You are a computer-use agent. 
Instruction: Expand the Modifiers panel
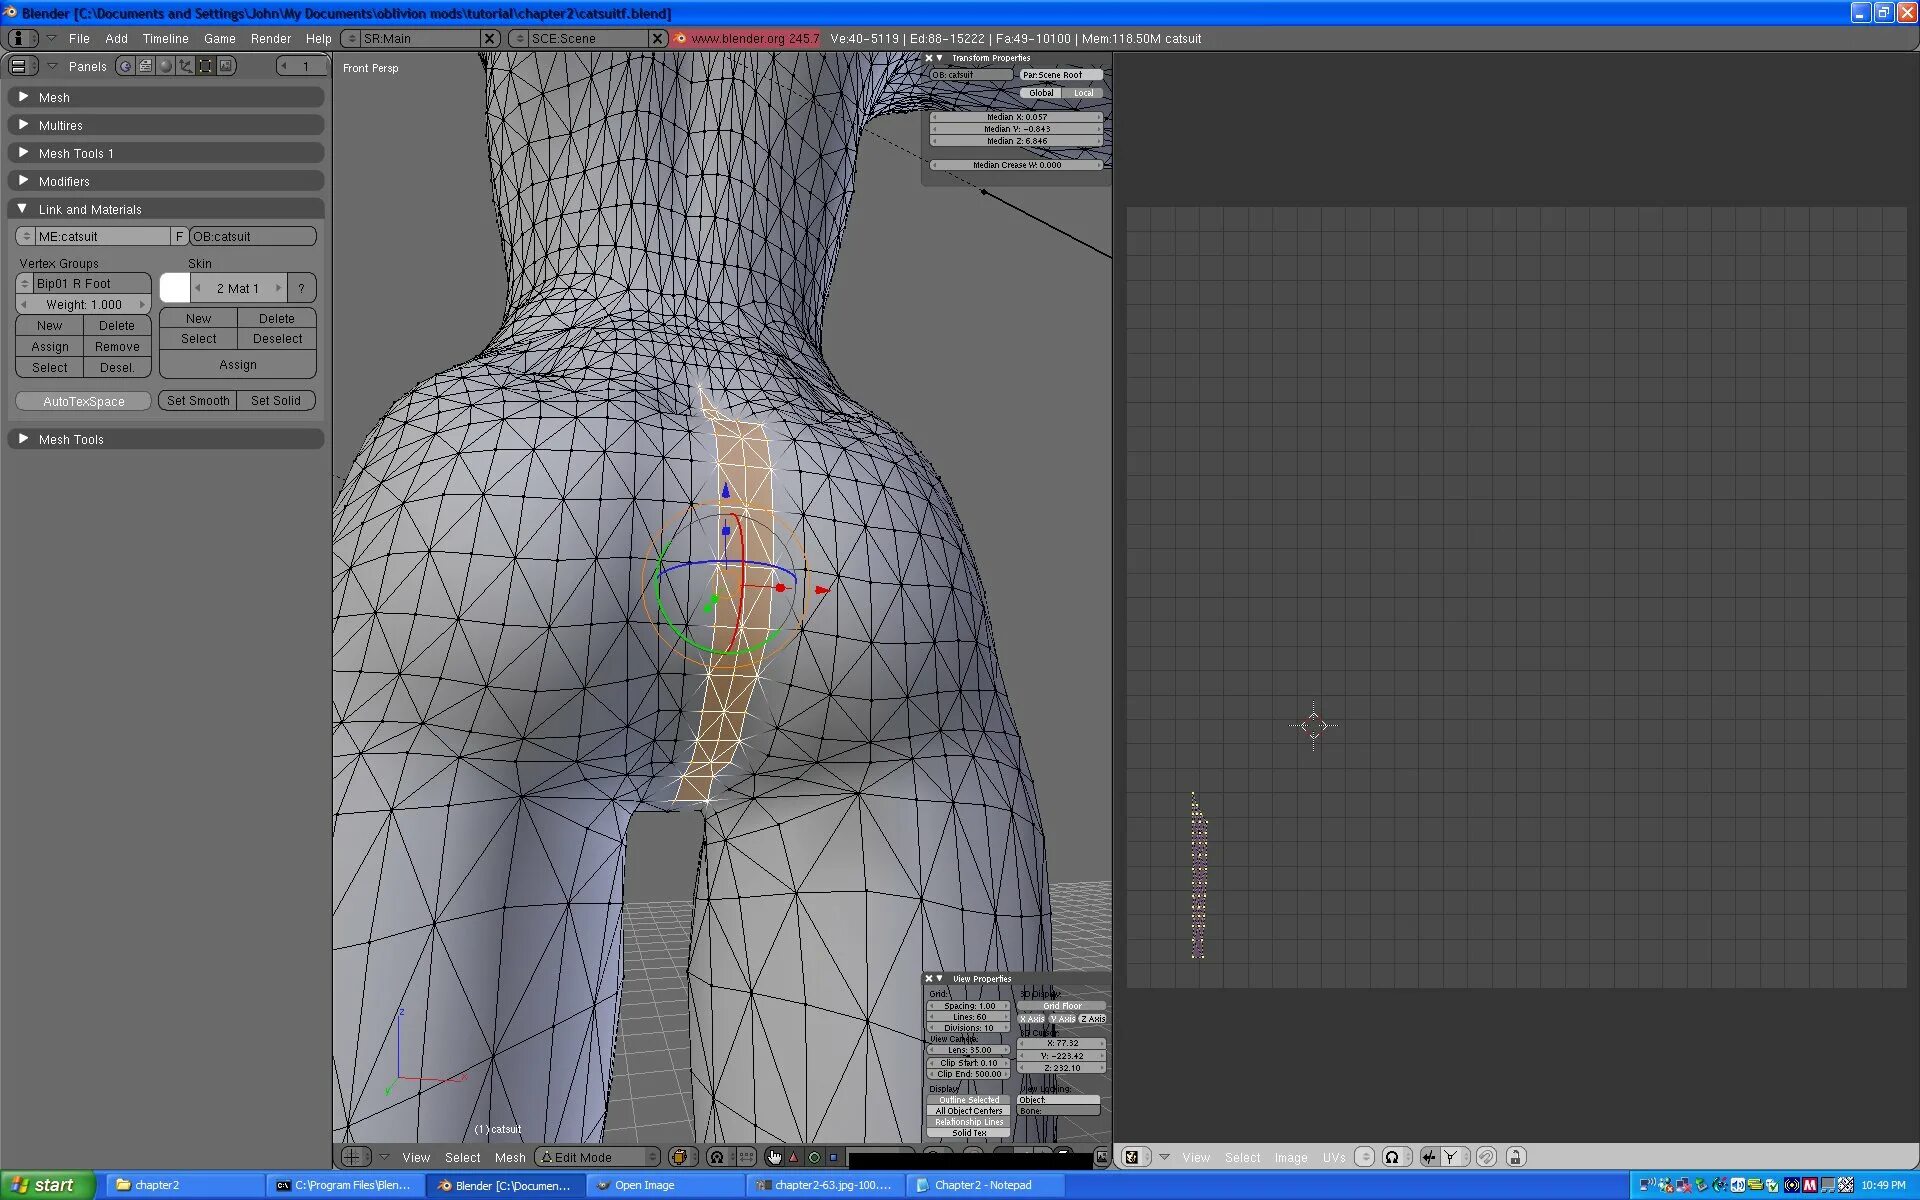23,181
